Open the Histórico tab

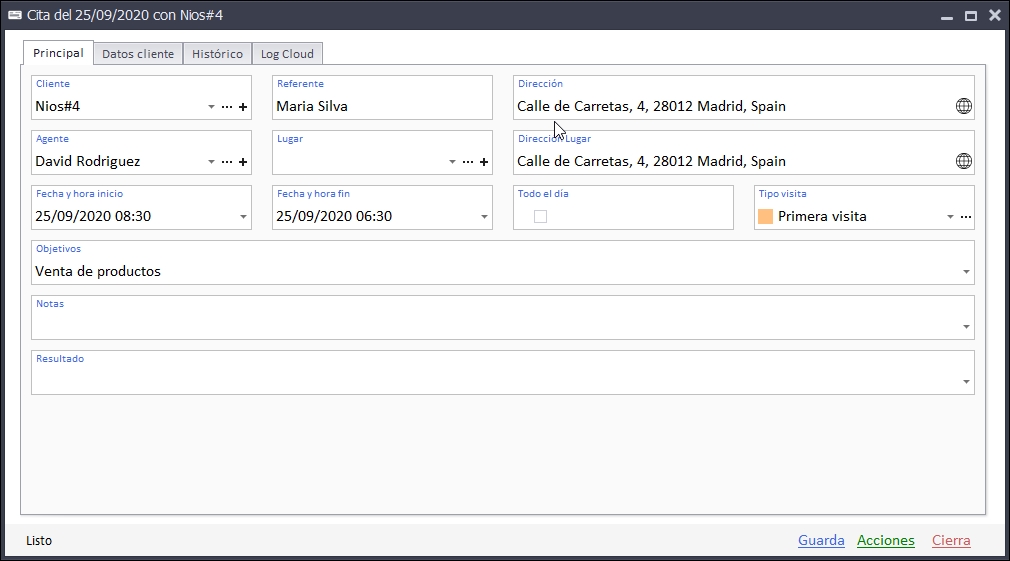tap(217, 54)
